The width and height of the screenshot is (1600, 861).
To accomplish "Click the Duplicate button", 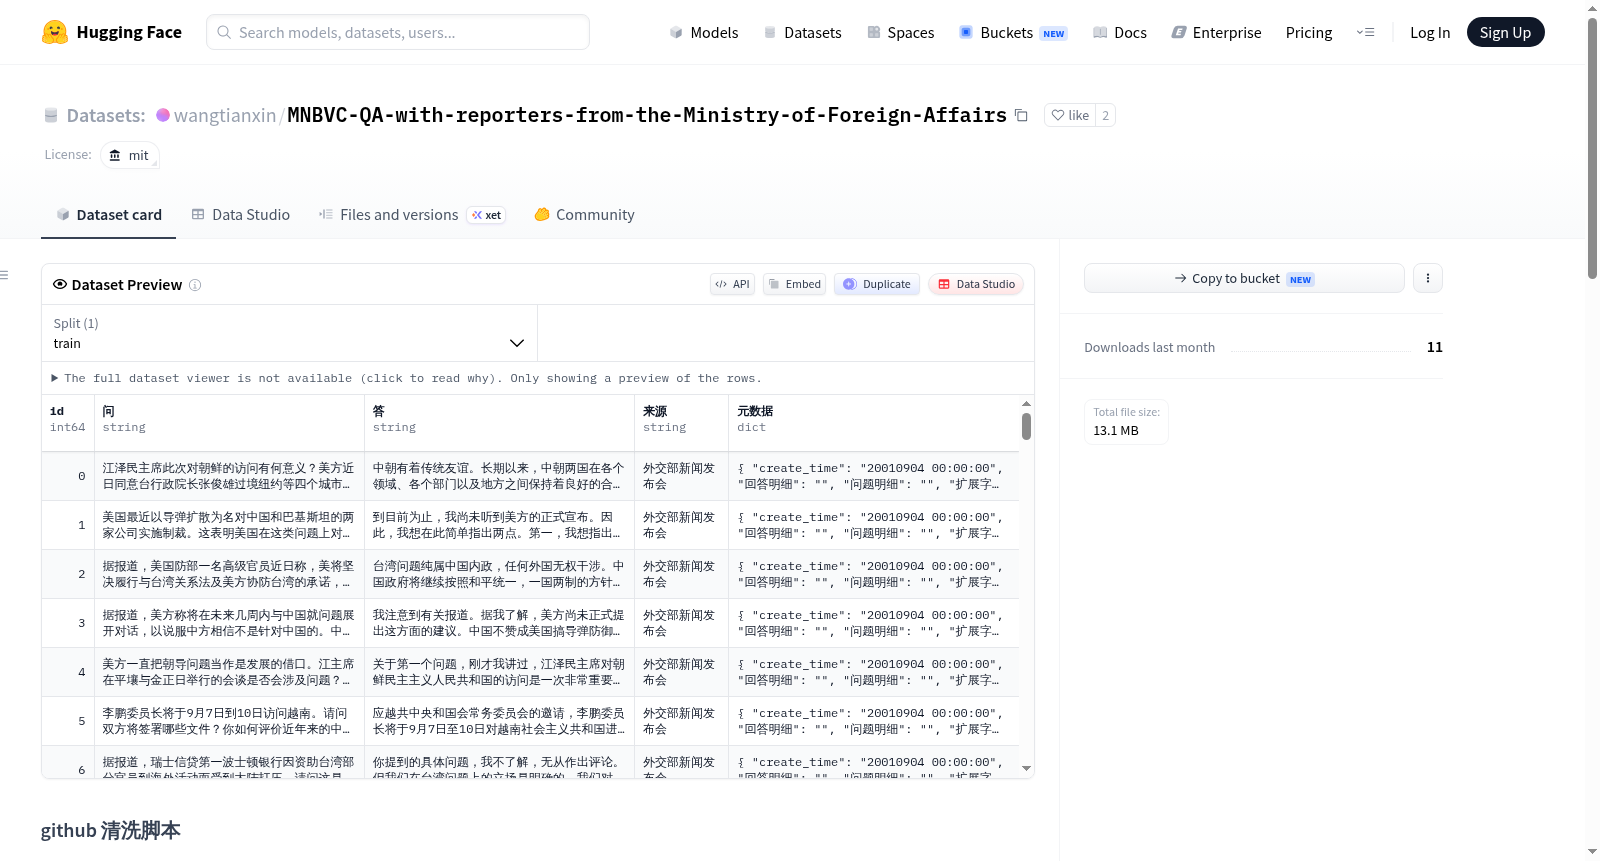I will coord(877,284).
